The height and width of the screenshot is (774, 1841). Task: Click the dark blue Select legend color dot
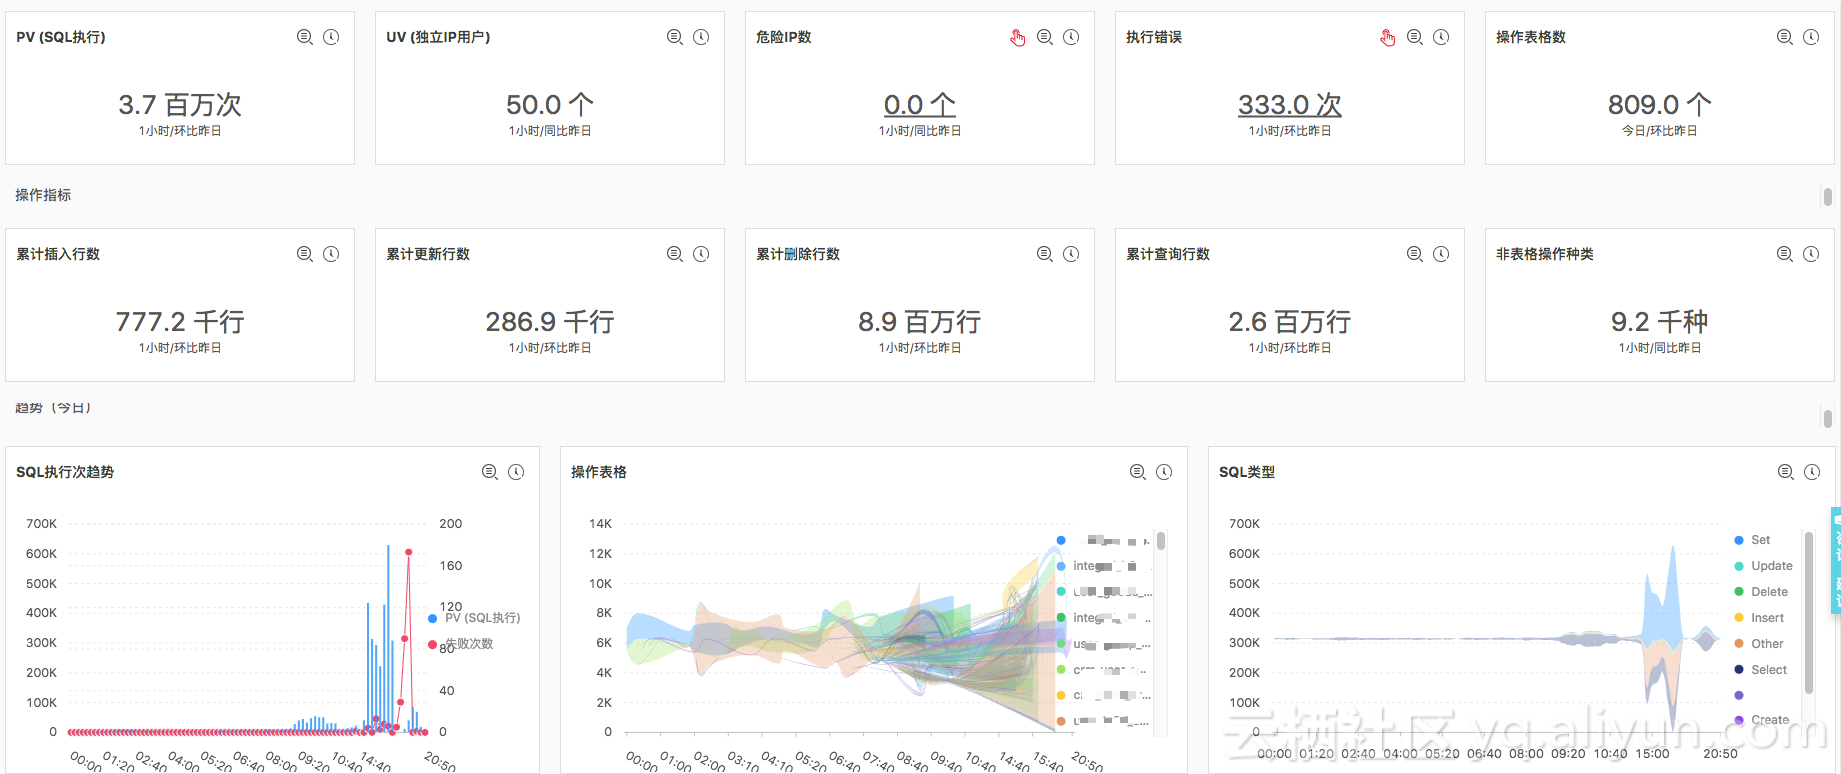[1739, 670]
